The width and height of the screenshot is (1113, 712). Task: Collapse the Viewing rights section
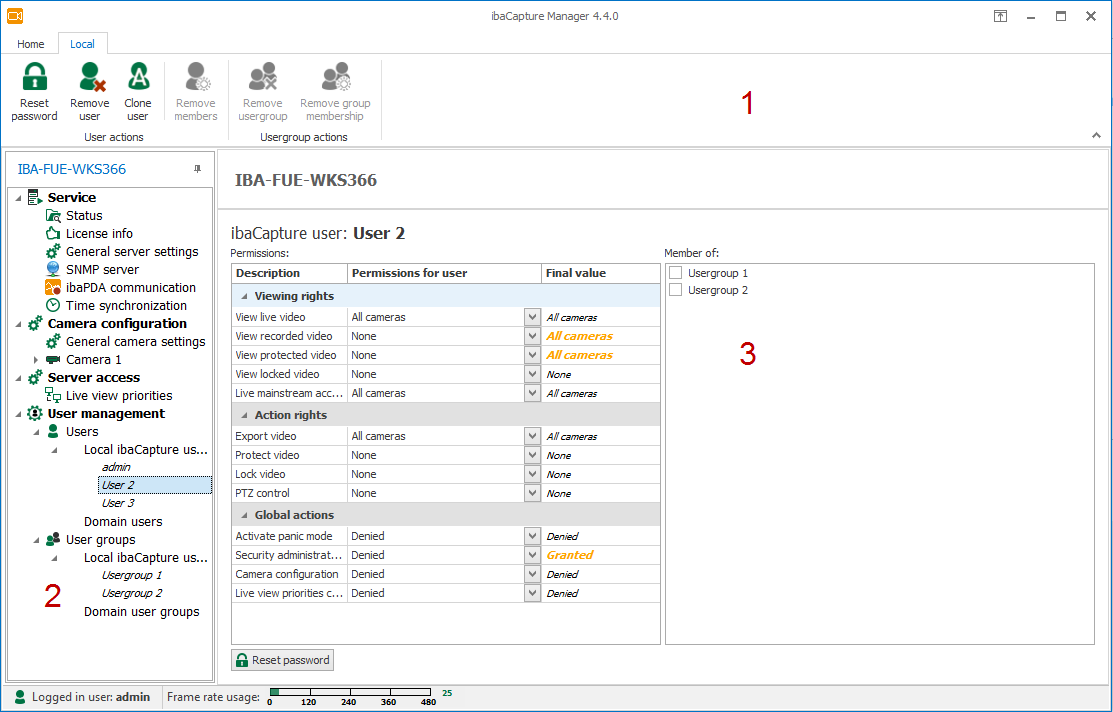click(x=244, y=296)
